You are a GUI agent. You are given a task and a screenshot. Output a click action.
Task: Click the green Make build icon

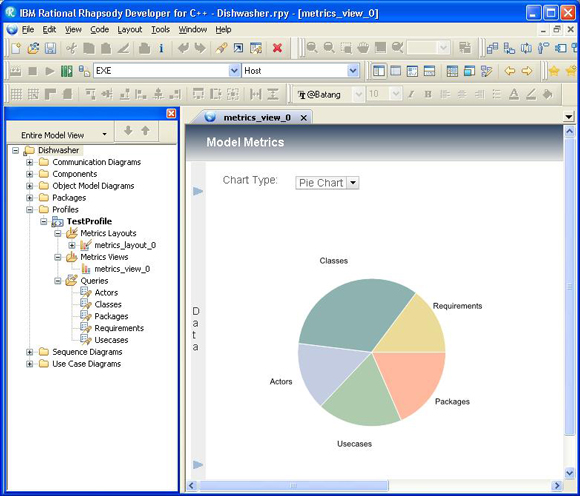pyautogui.click(x=67, y=71)
